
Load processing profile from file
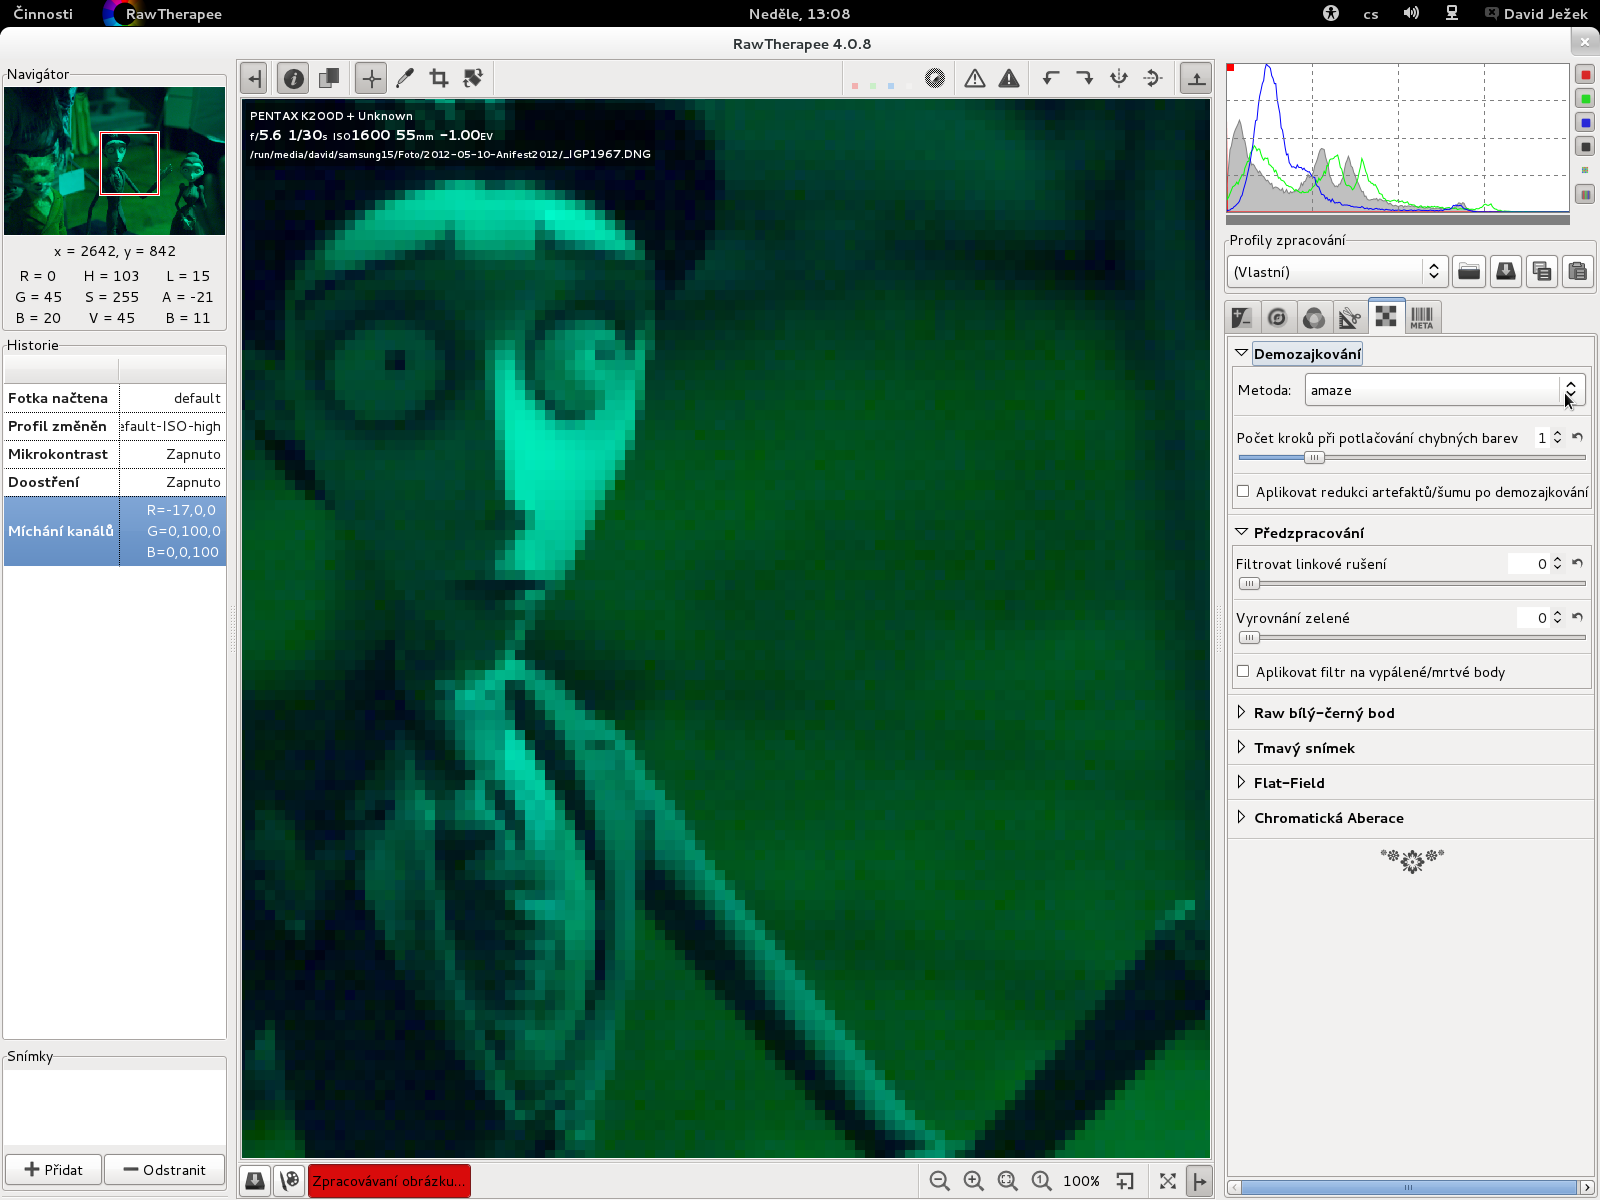(x=1469, y=272)
